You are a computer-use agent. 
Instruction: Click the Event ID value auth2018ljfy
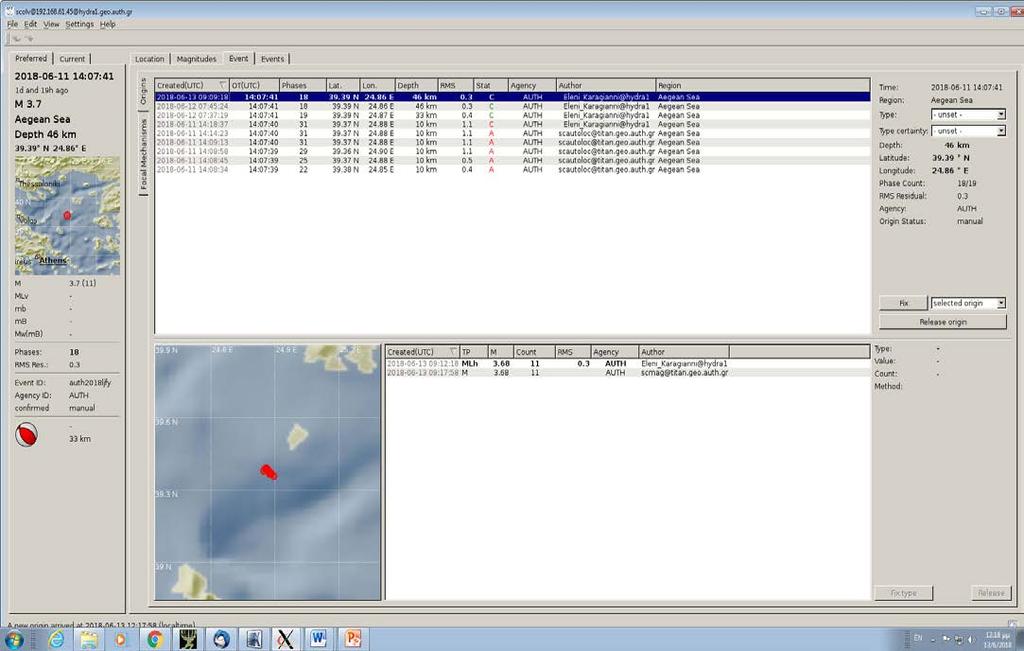[x=90, y=383]
